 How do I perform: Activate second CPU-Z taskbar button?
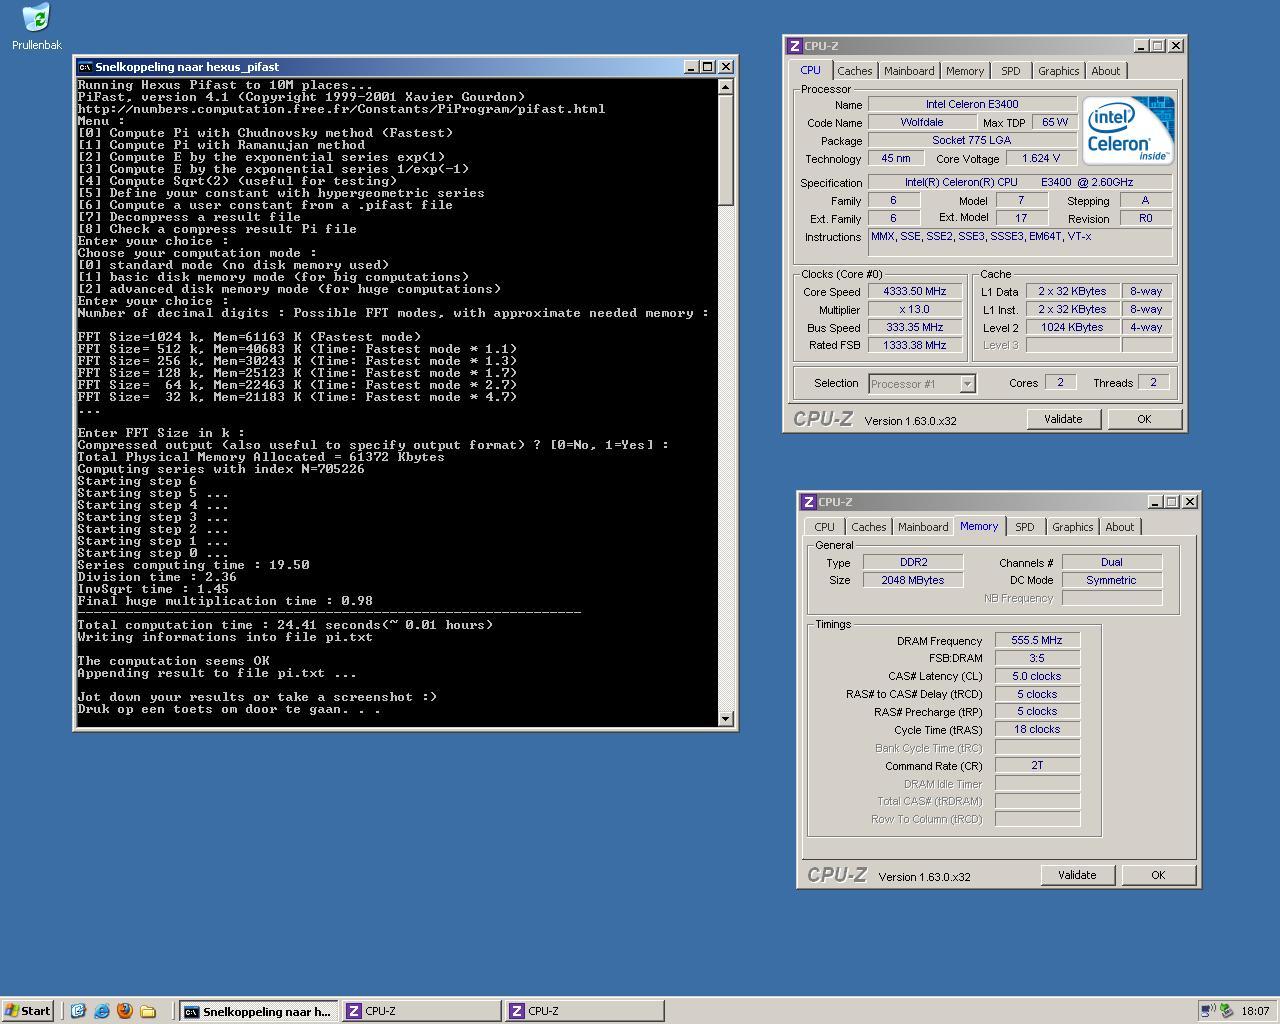point(584,1011)
